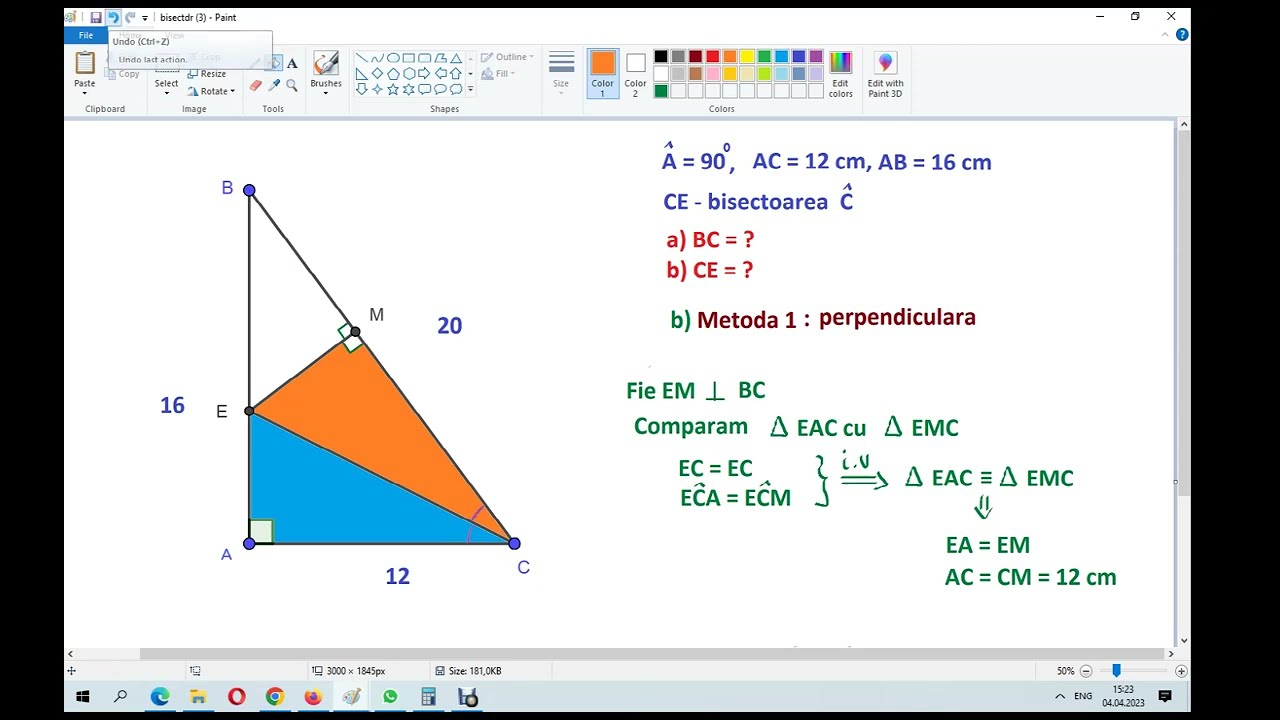This screenshot has height=720, width=1280.
Task: Expand the Shapes gallery More arrow
Action: pyautogui.click(x=470, y=89)
